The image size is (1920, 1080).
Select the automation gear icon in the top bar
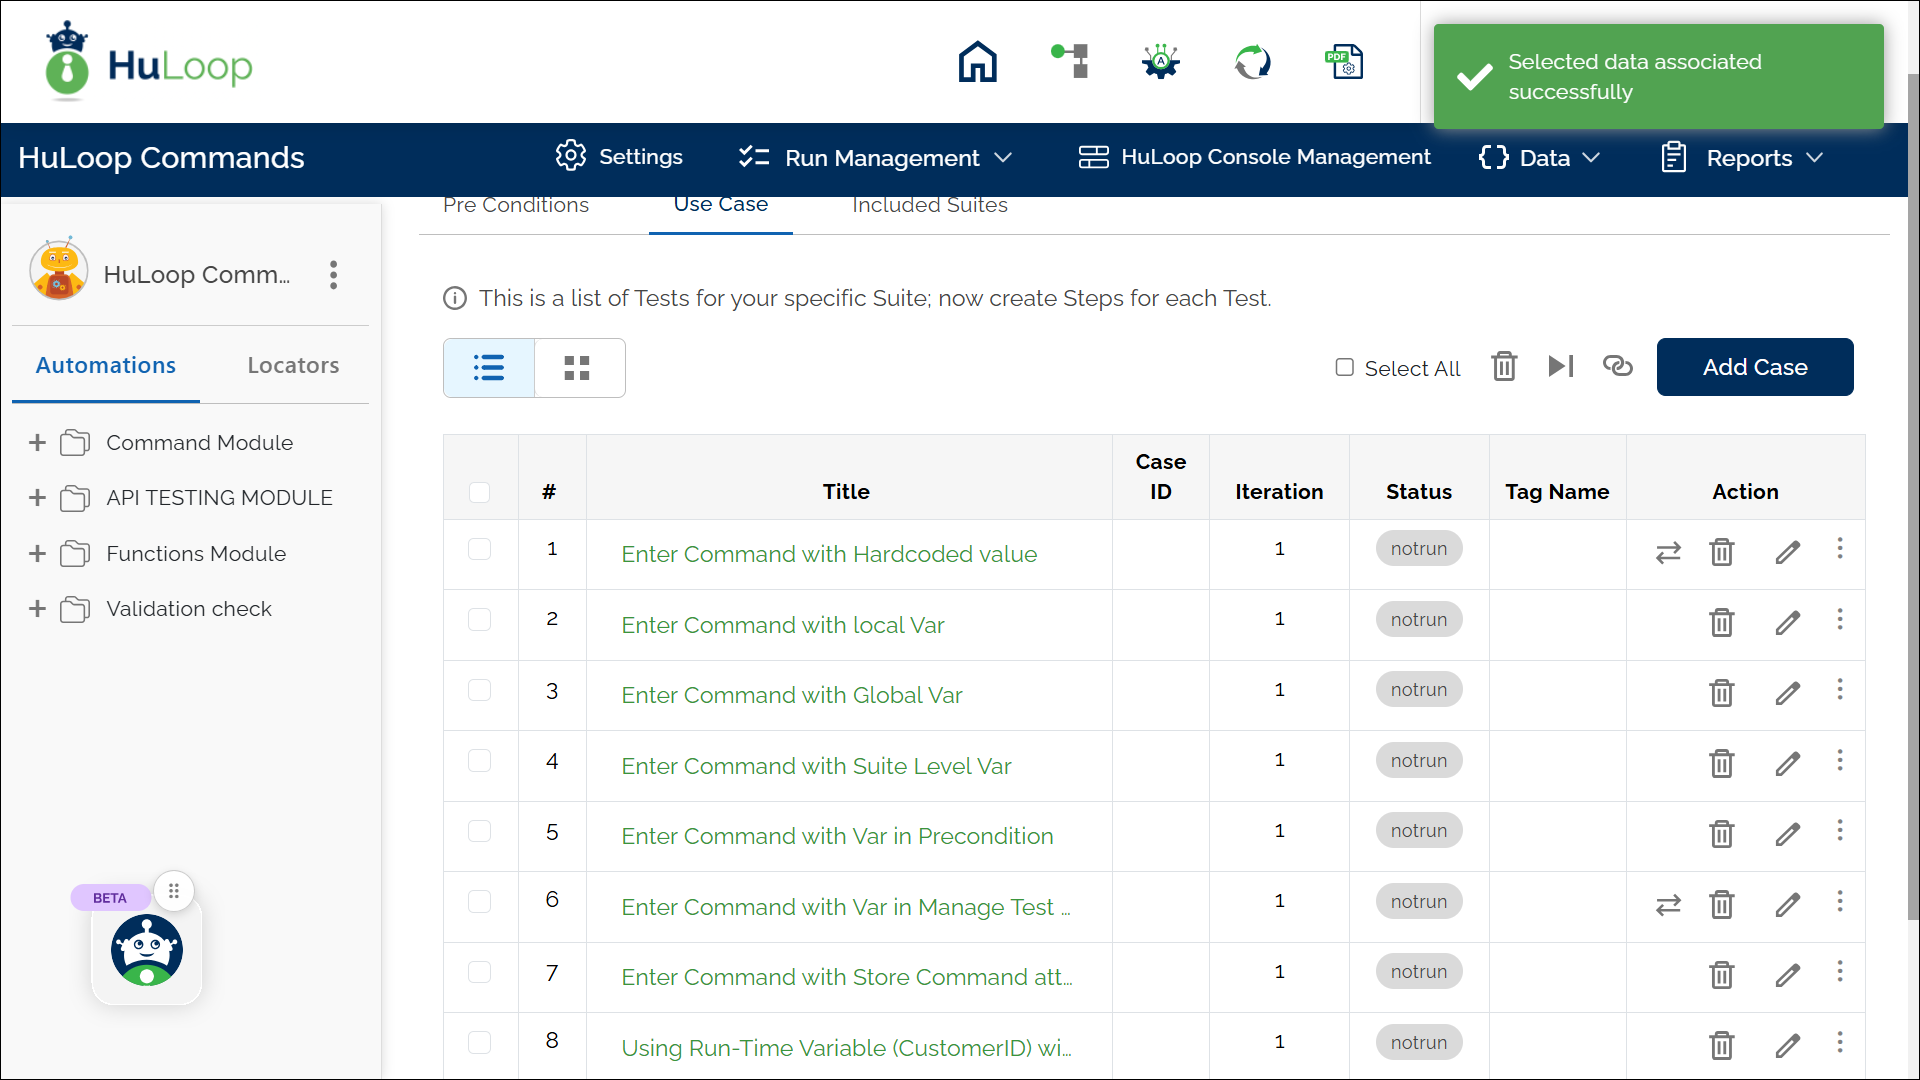[x=1159, y=61]
